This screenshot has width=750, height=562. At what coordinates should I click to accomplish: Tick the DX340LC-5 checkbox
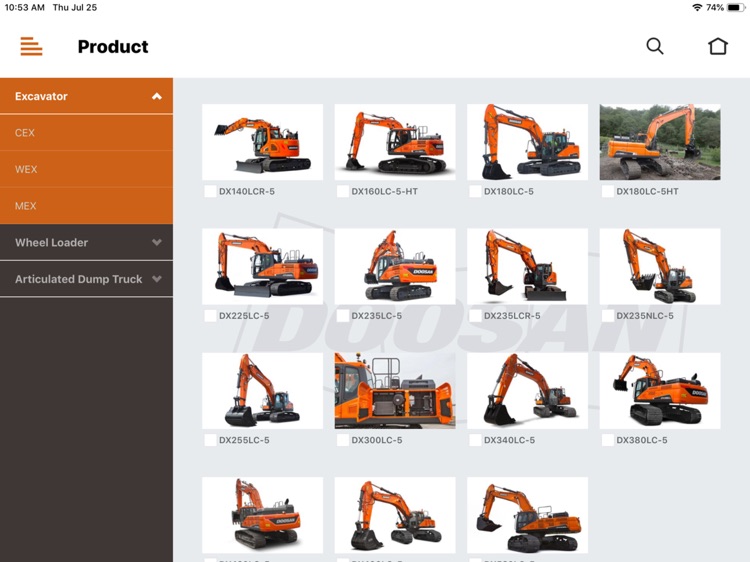(x=475, y=440)
